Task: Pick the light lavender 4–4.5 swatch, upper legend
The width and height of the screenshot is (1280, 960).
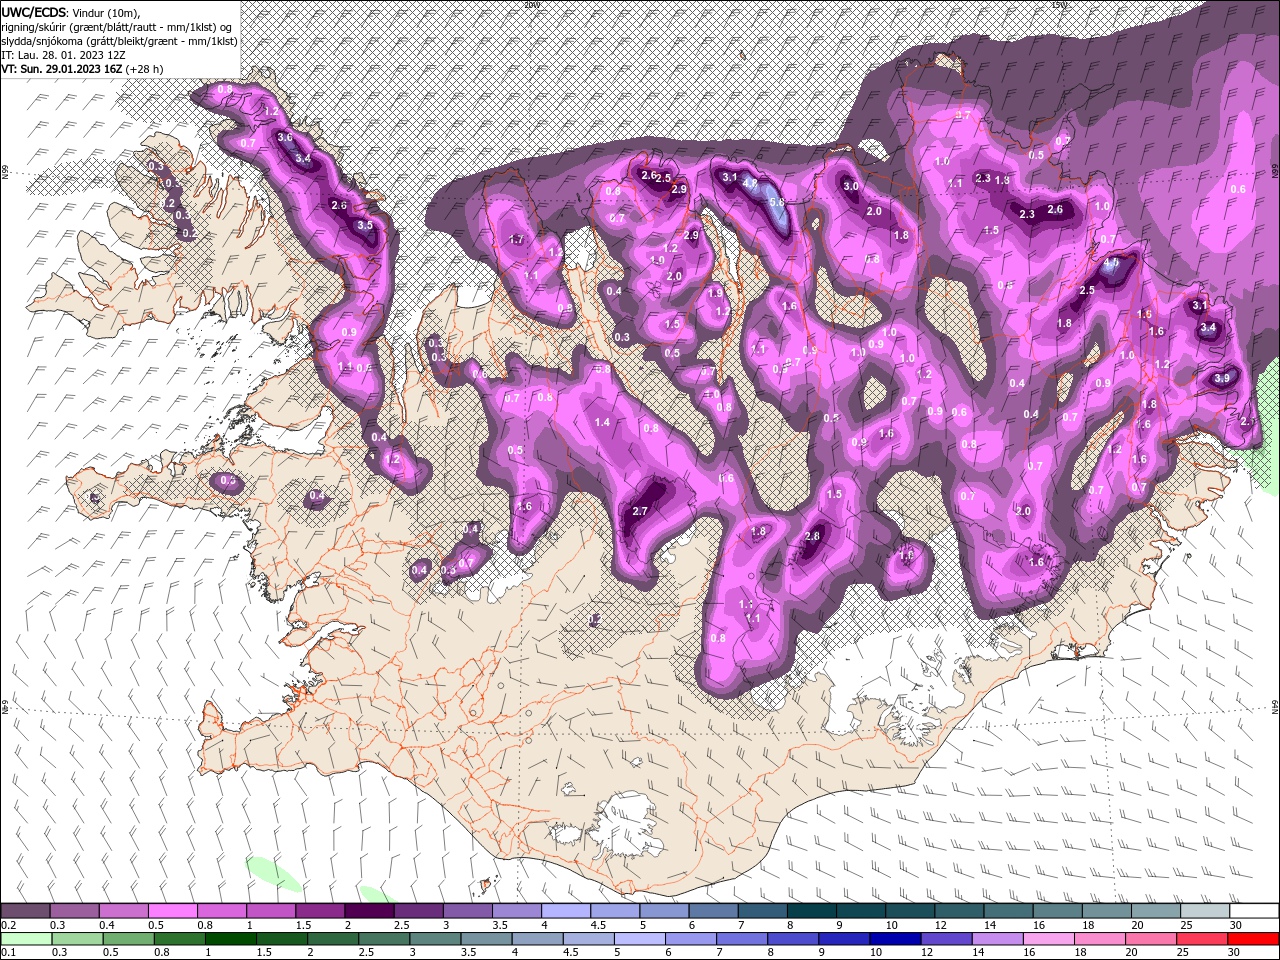Action: (x=566, y=911)
